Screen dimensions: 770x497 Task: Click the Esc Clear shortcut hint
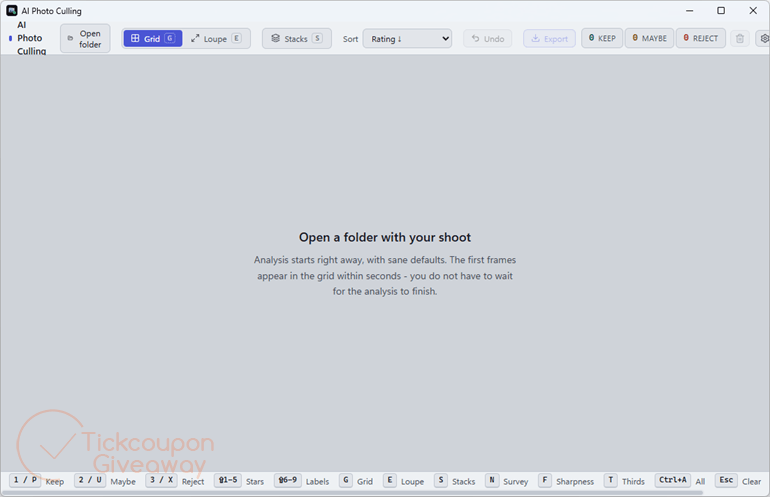pos(739,481)
